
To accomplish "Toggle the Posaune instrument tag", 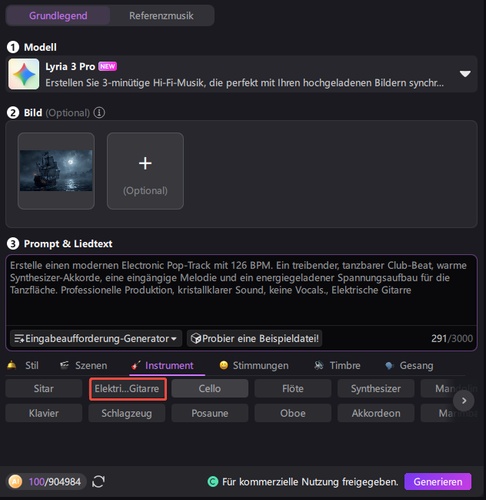I will point(210,413).
